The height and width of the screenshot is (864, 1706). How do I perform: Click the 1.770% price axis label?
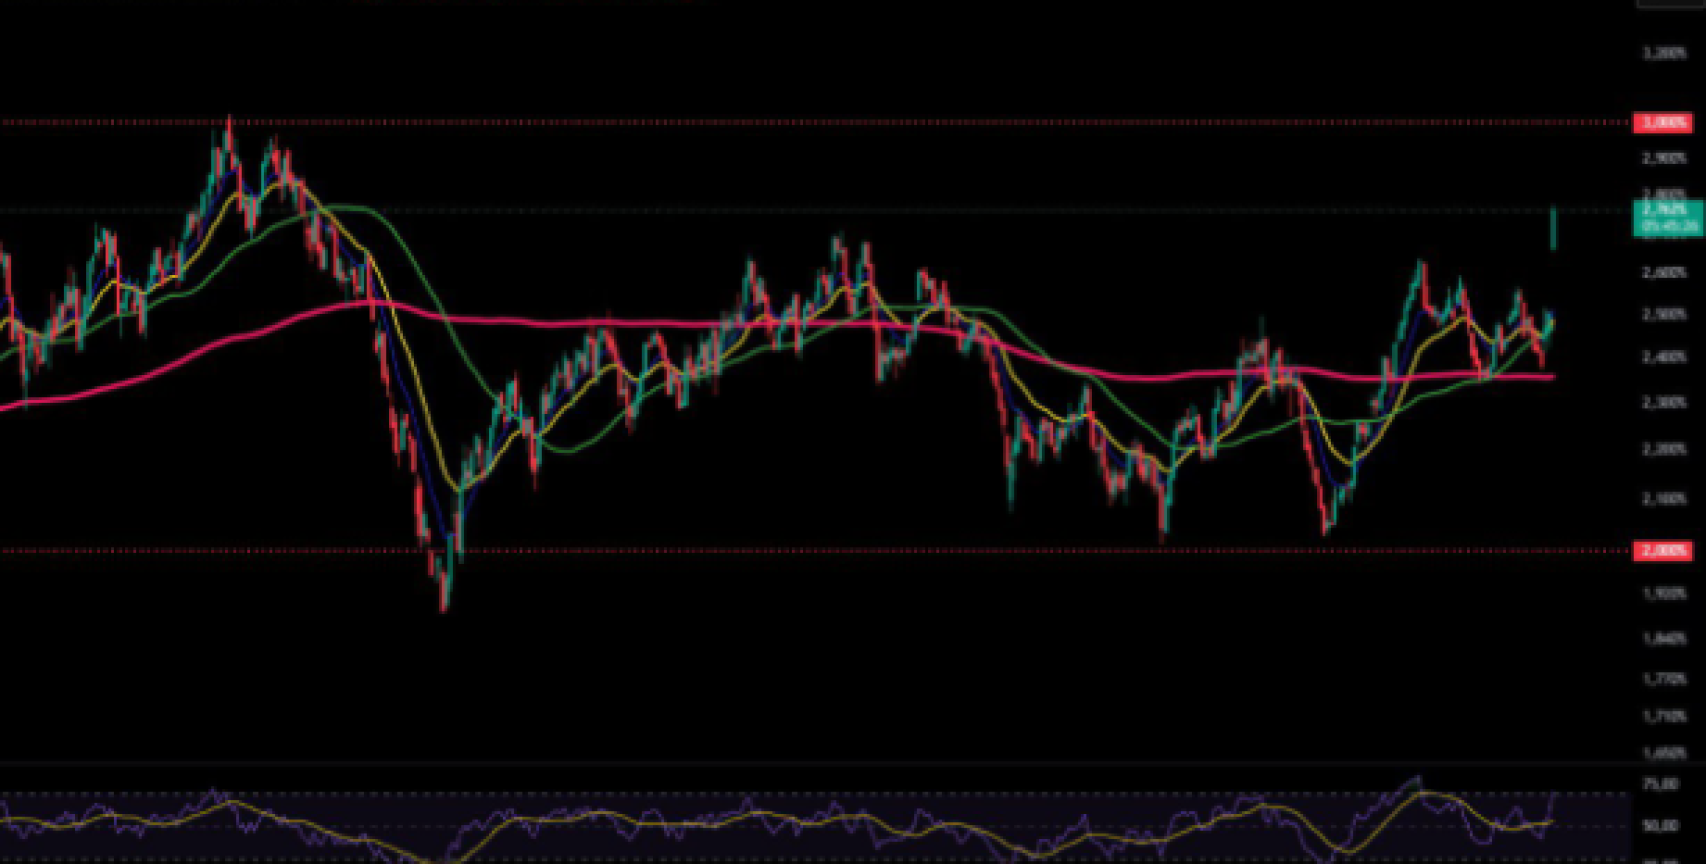coord(1664,679)
